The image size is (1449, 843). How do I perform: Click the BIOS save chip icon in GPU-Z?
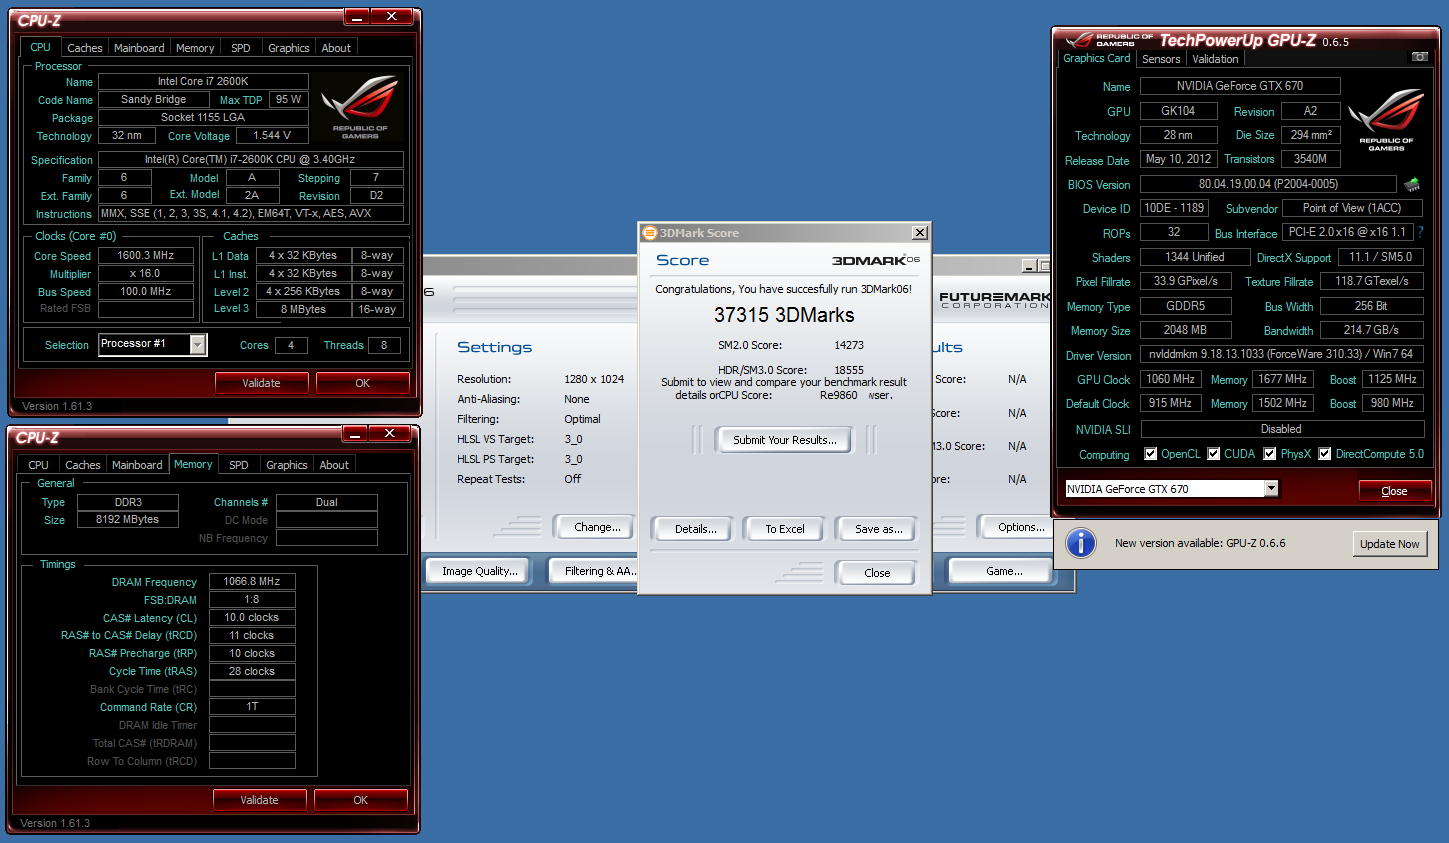[1412, 185]
